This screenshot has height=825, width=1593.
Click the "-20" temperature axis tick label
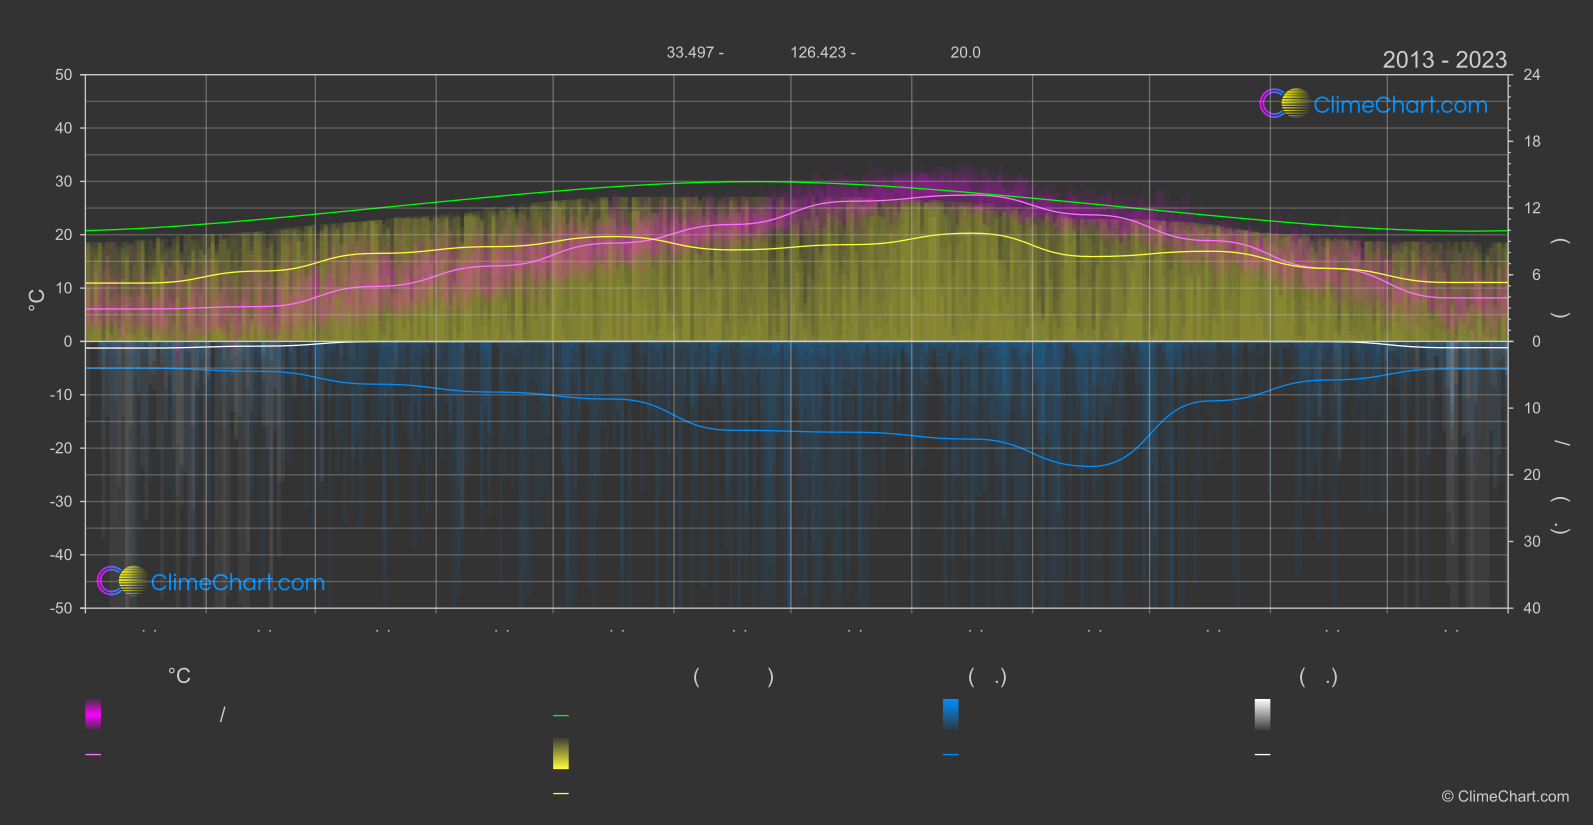(x=60, y=448)
